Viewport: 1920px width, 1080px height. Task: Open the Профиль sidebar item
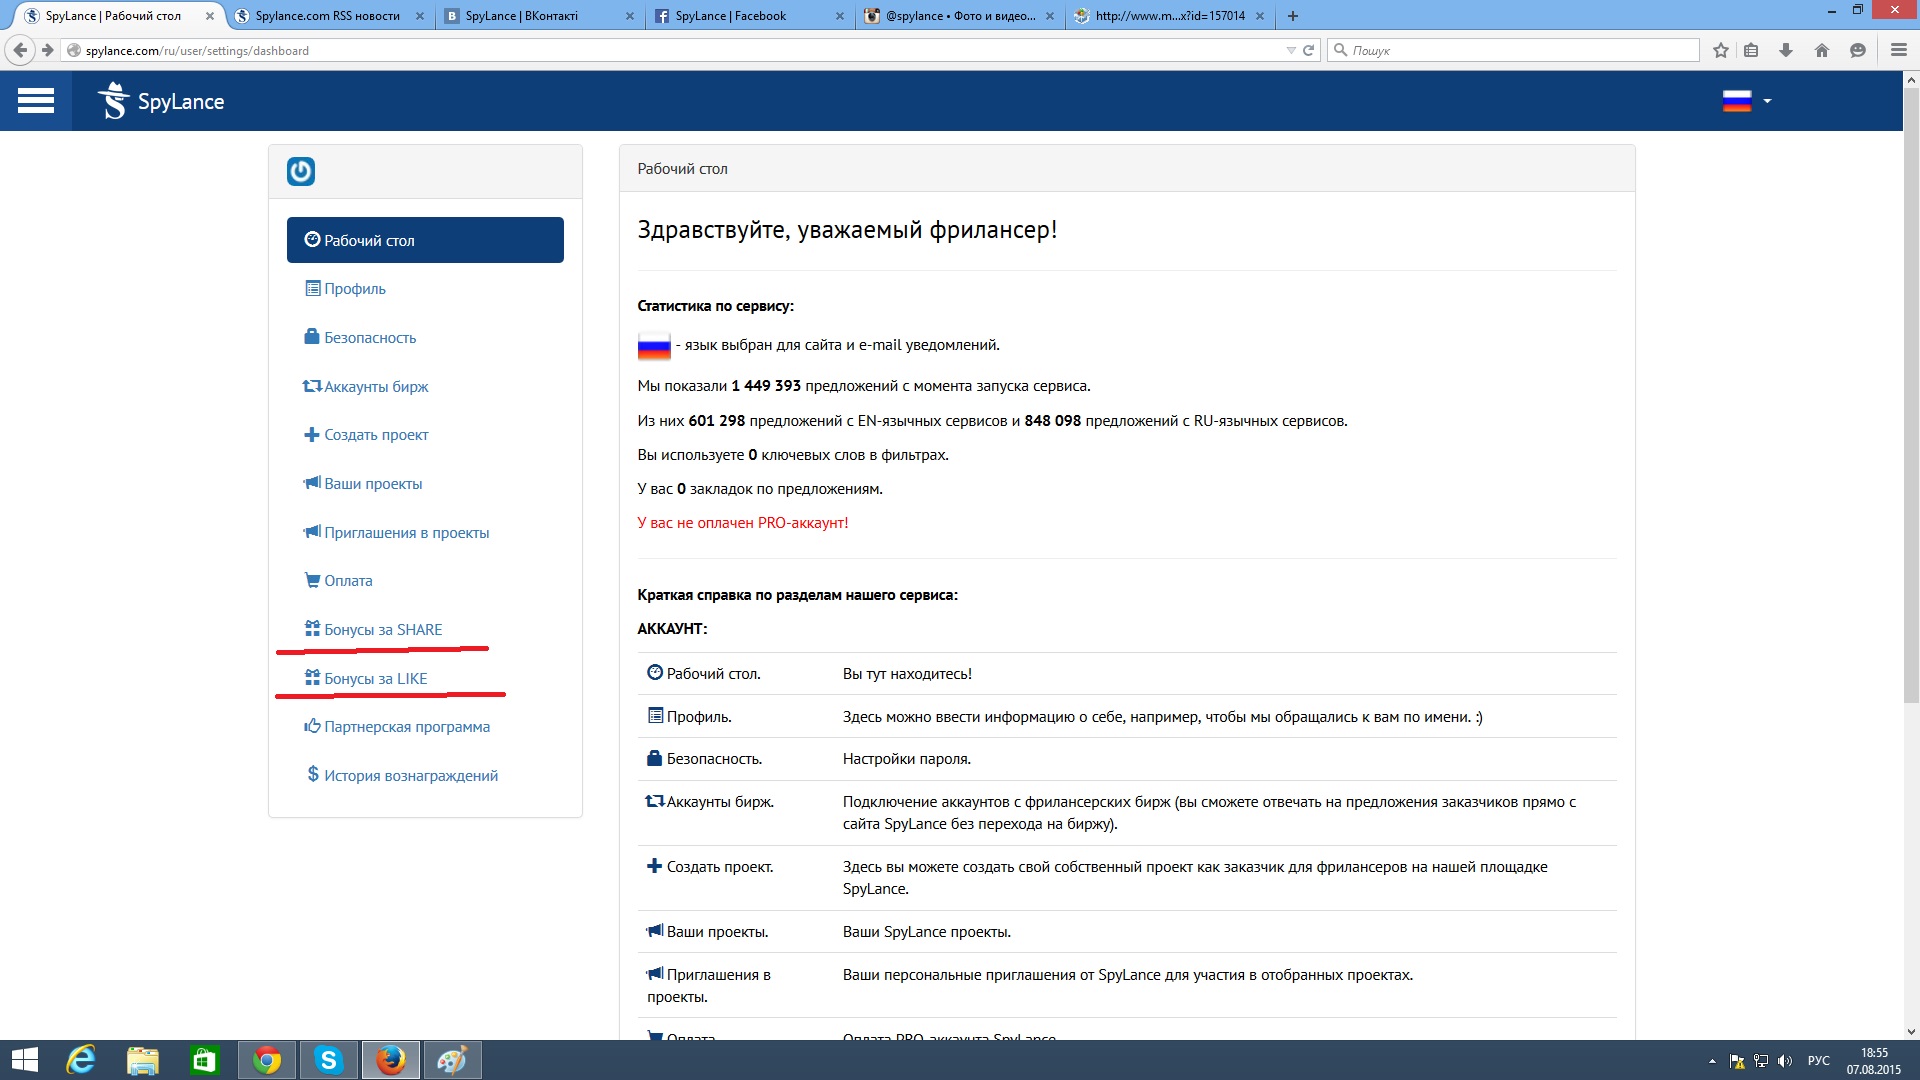click(354, 289)
